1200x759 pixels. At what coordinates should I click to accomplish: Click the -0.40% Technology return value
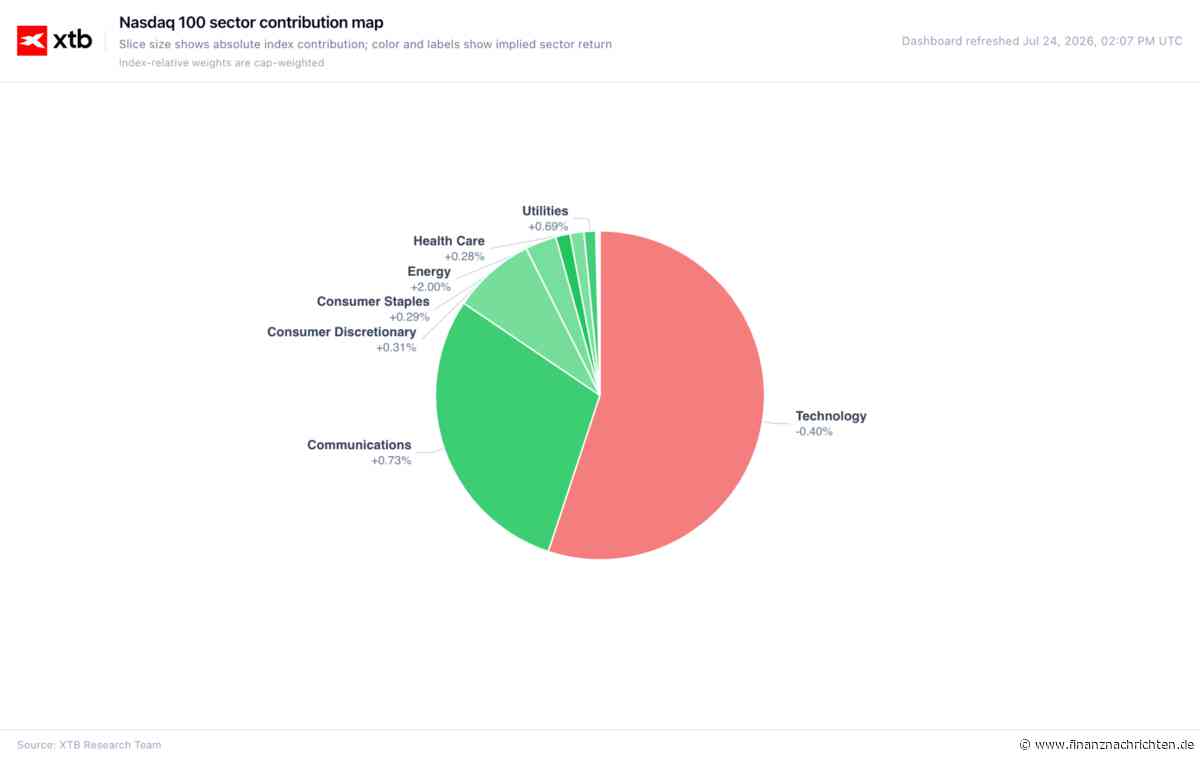tap(814, 432)
